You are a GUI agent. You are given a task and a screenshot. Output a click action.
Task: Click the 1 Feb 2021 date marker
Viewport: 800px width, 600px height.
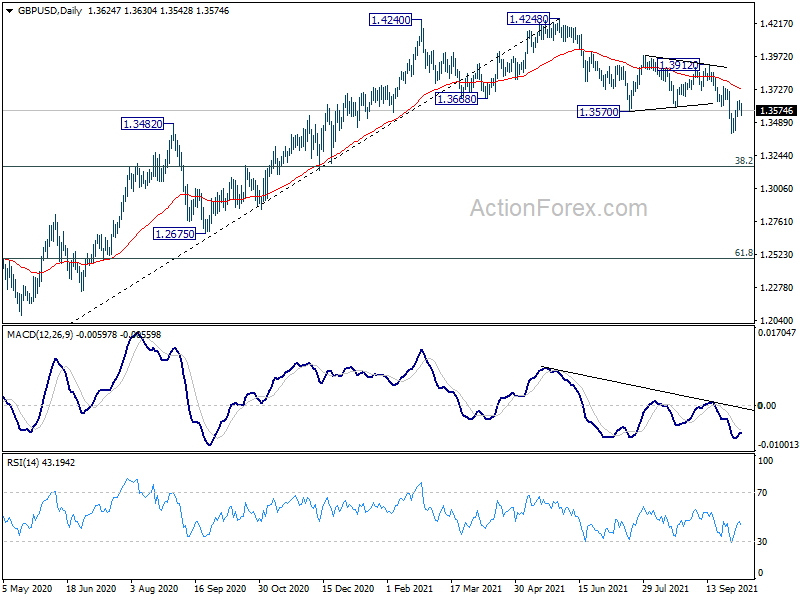point(410,588)
